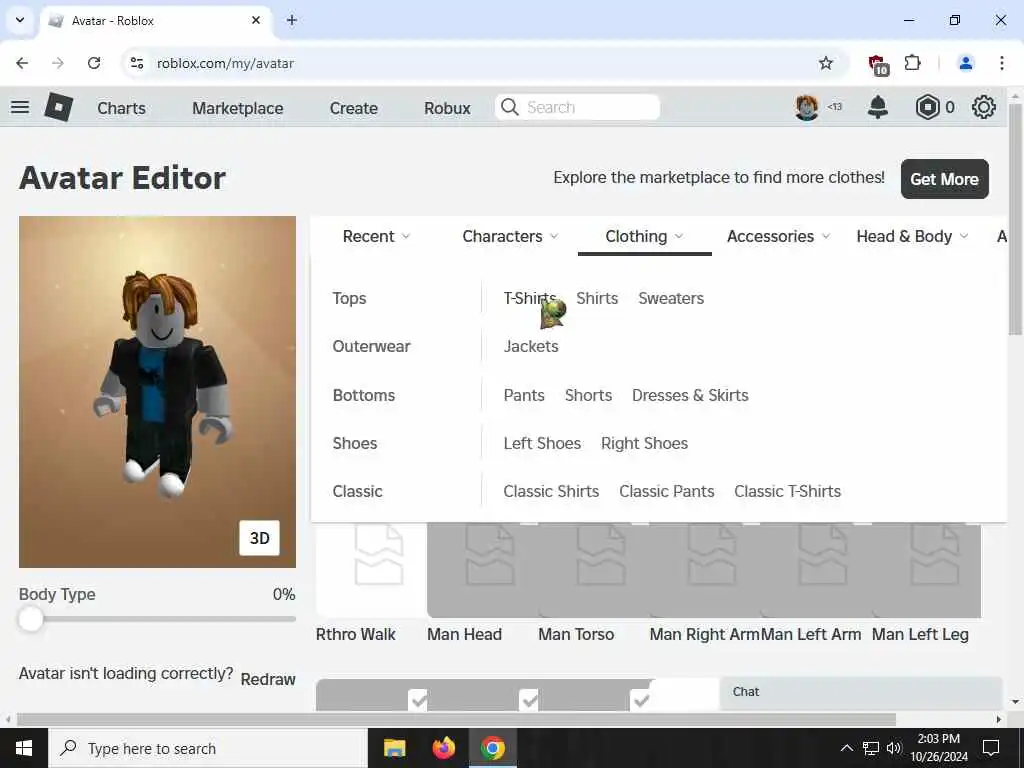This screenshot has width=1024, height=768.
Task: Select Classic Shirts
Action: coord(551,491)
